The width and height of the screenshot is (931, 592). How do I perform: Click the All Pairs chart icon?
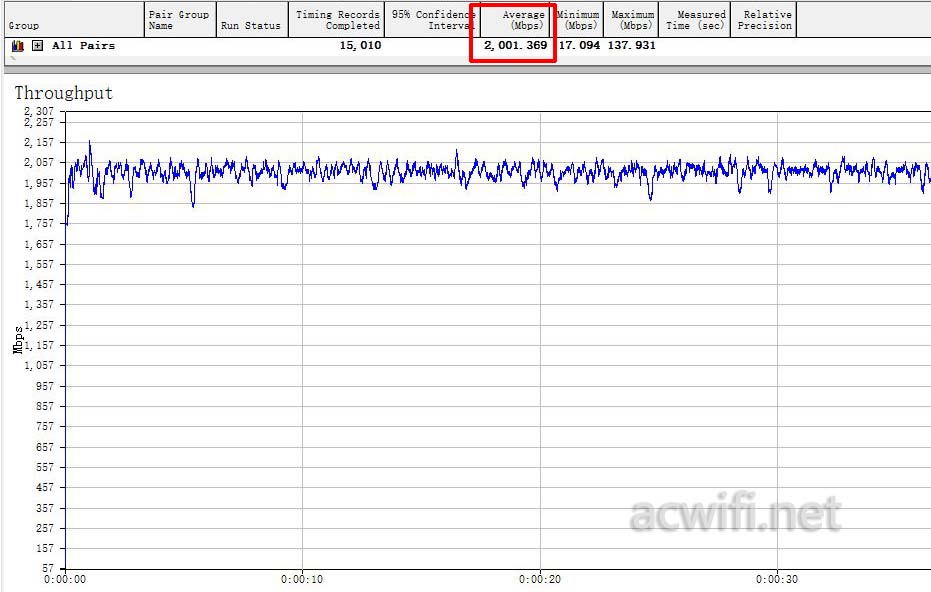(18, 46)
